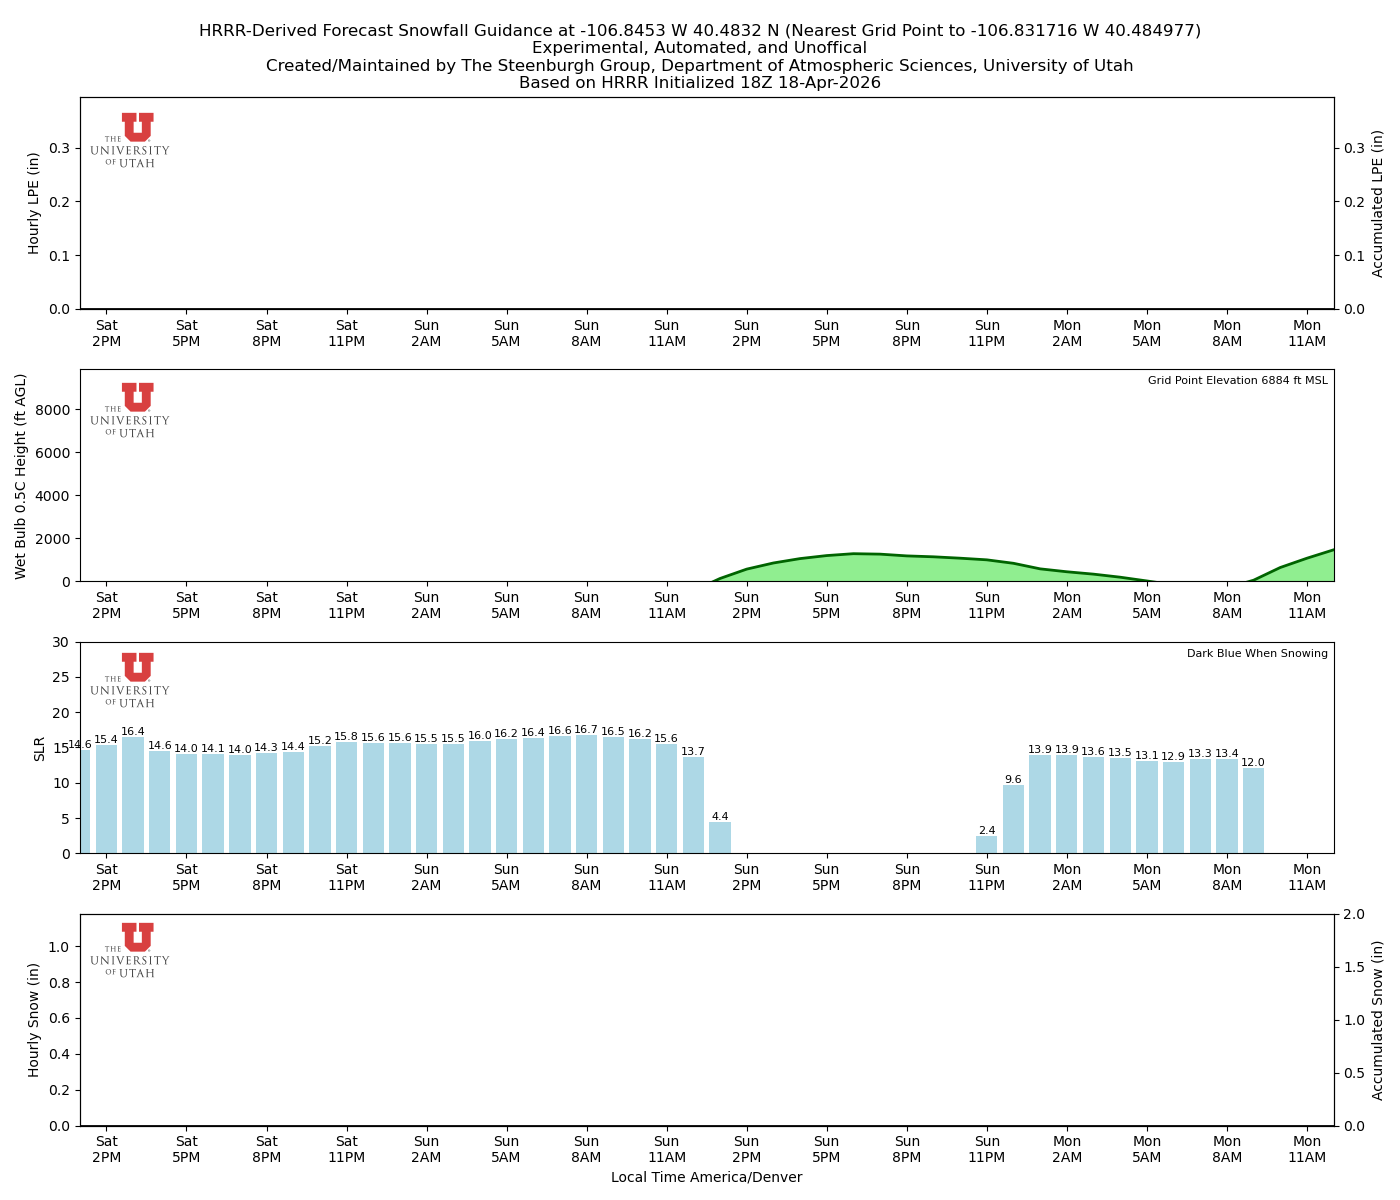
Task: Click the 'Accumulated LPE (in)' right axis label
Action: pyautogui.click(x=1378, y=203)
